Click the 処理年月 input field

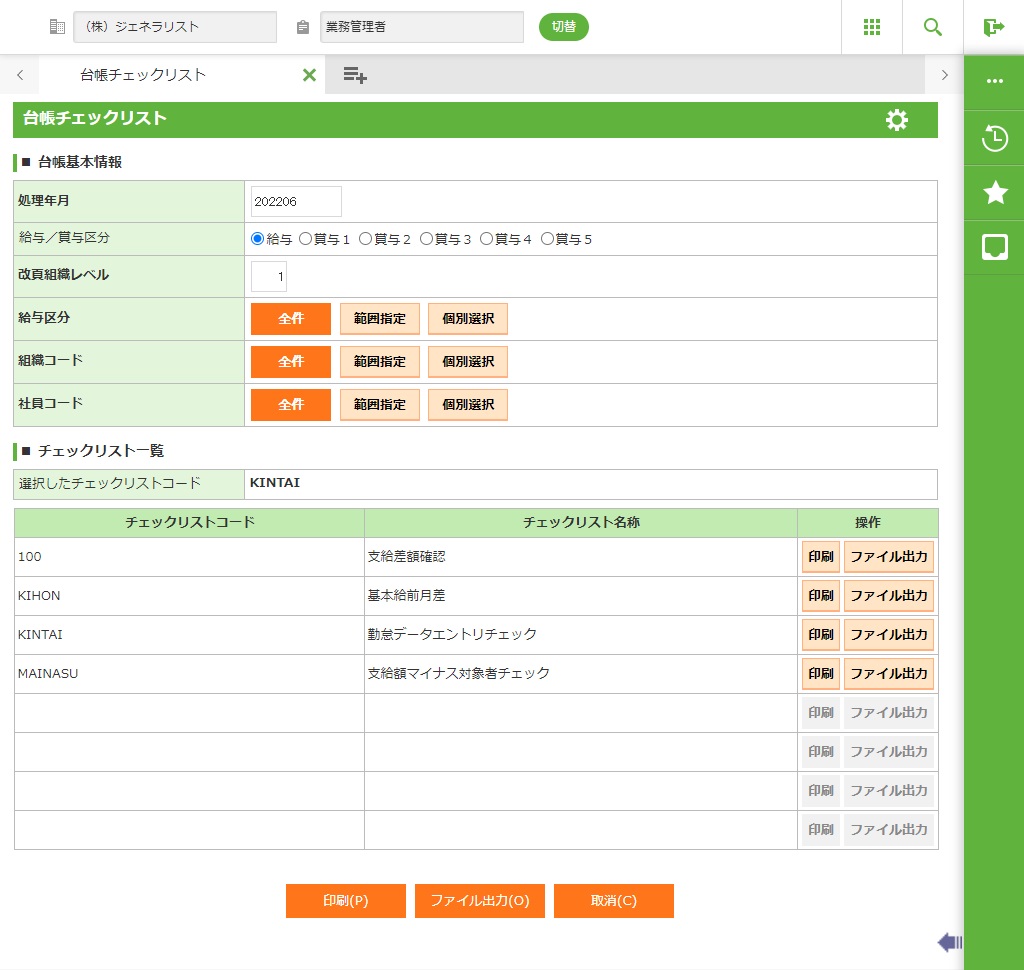296,202
